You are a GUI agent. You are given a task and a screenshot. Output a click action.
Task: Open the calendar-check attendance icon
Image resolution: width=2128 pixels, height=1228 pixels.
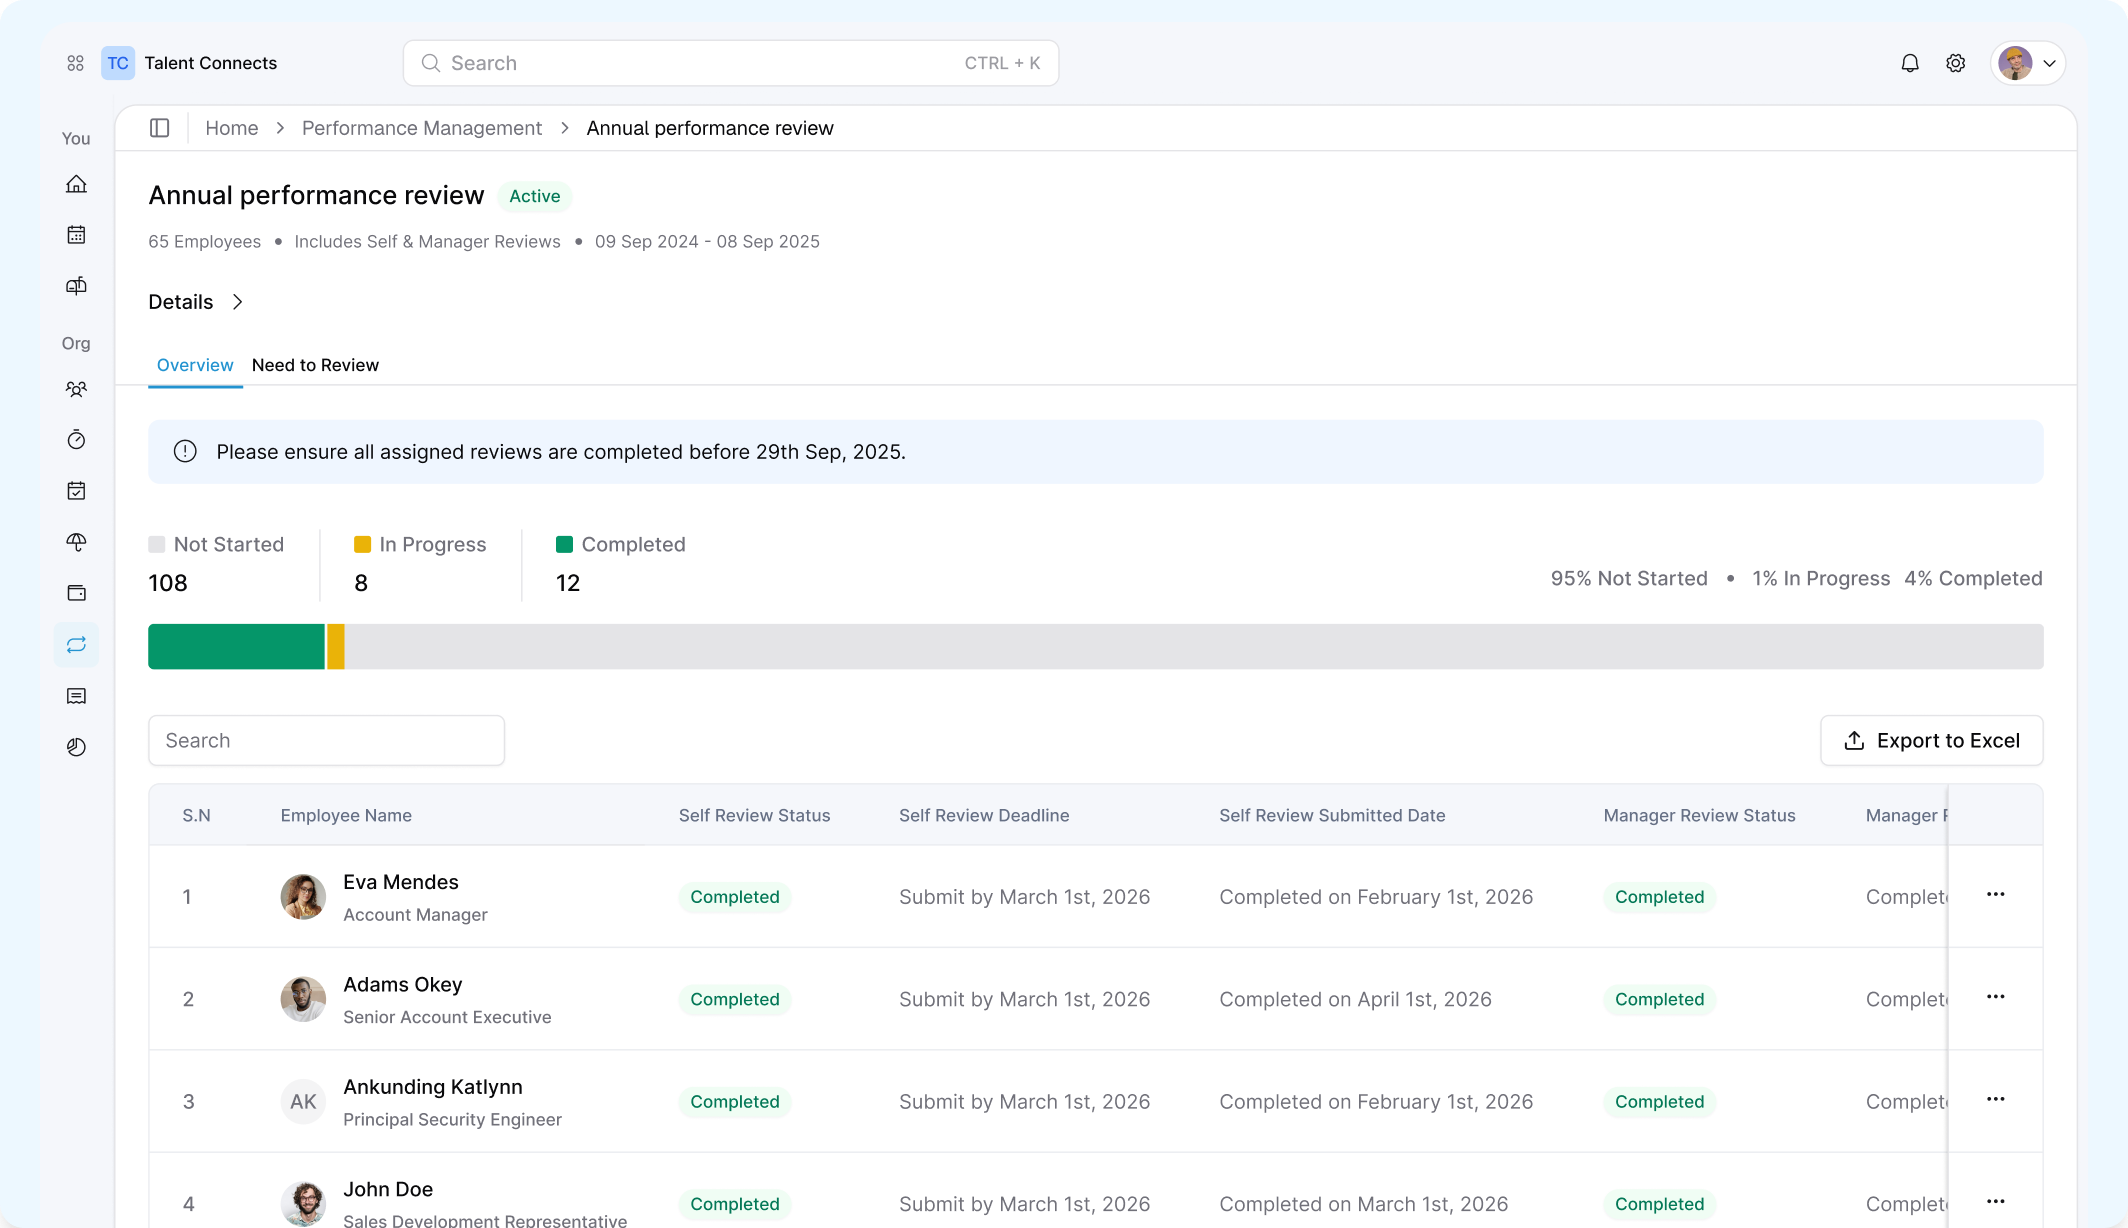(76, 491)
